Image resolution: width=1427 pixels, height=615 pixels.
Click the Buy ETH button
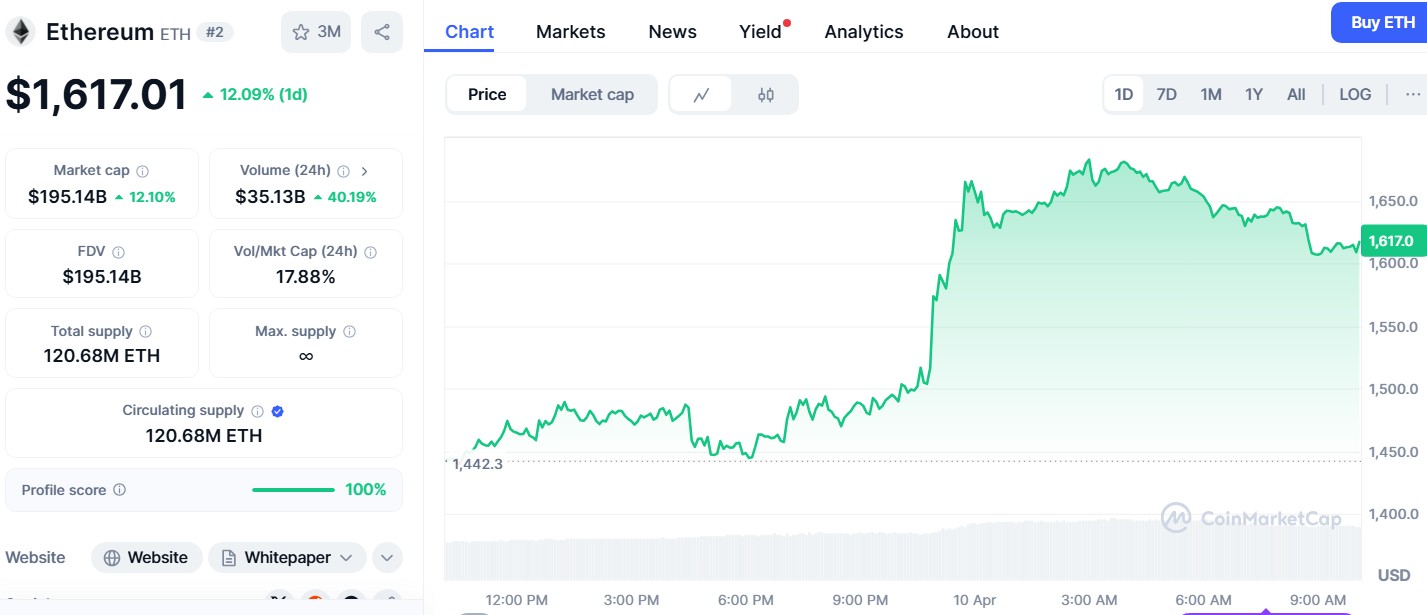(1382, 22)
